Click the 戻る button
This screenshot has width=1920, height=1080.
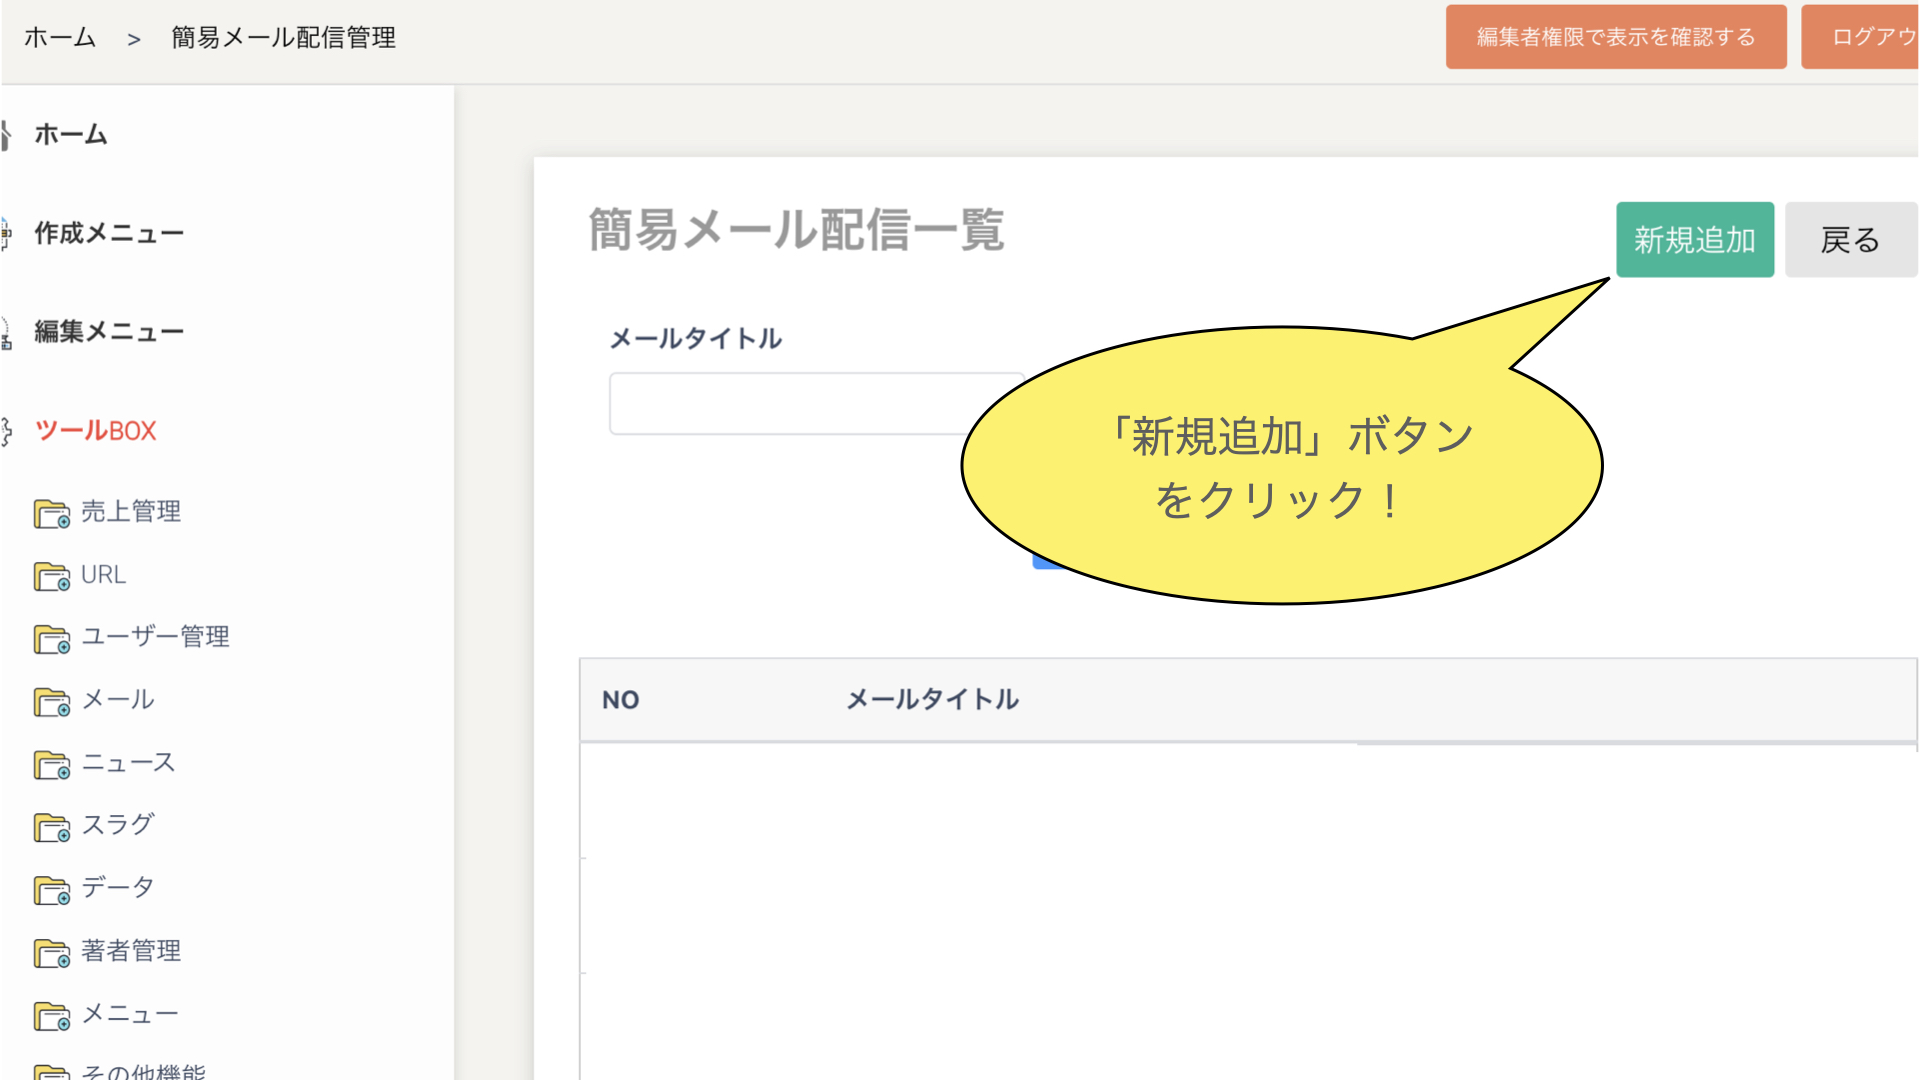coord(1849,240)
